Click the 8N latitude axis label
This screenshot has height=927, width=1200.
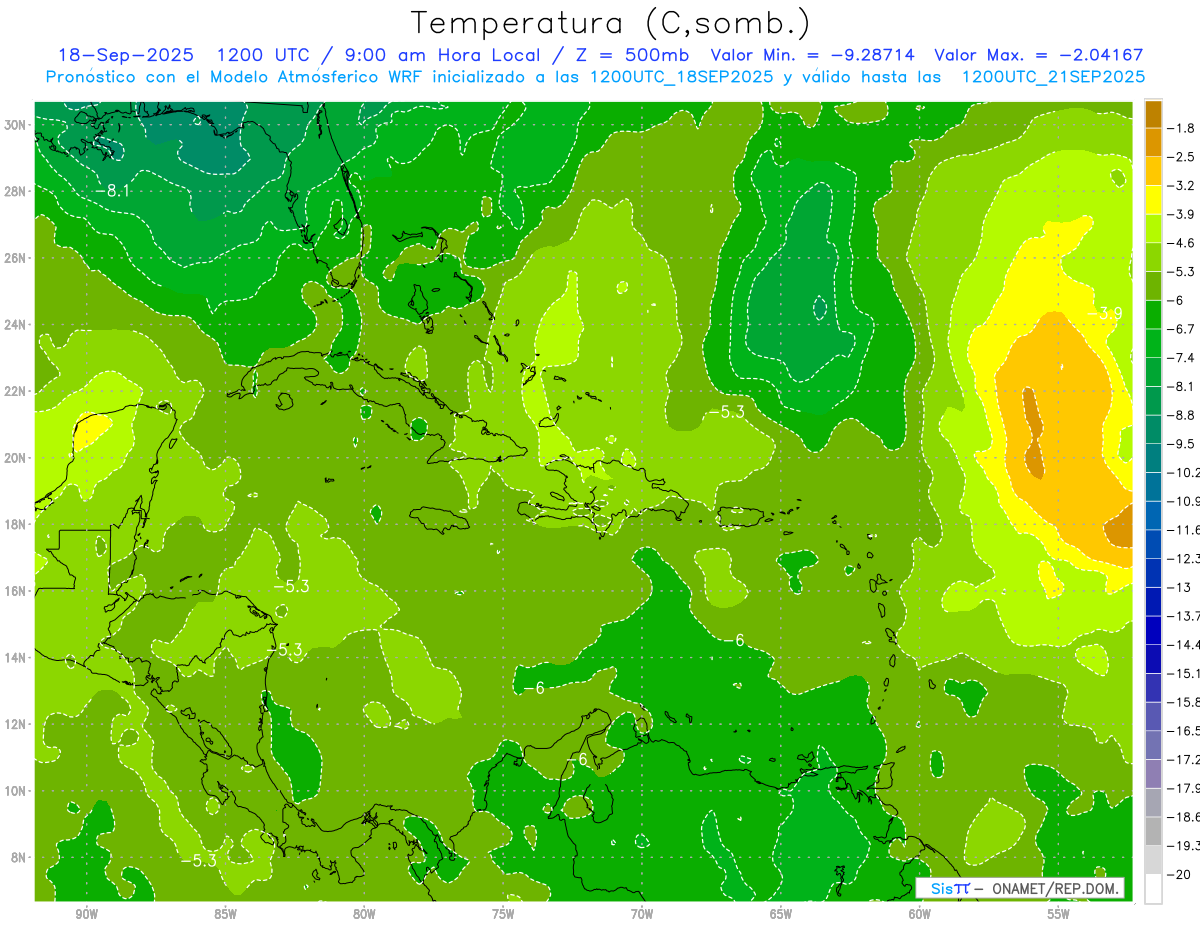click(x=18, y=857)
